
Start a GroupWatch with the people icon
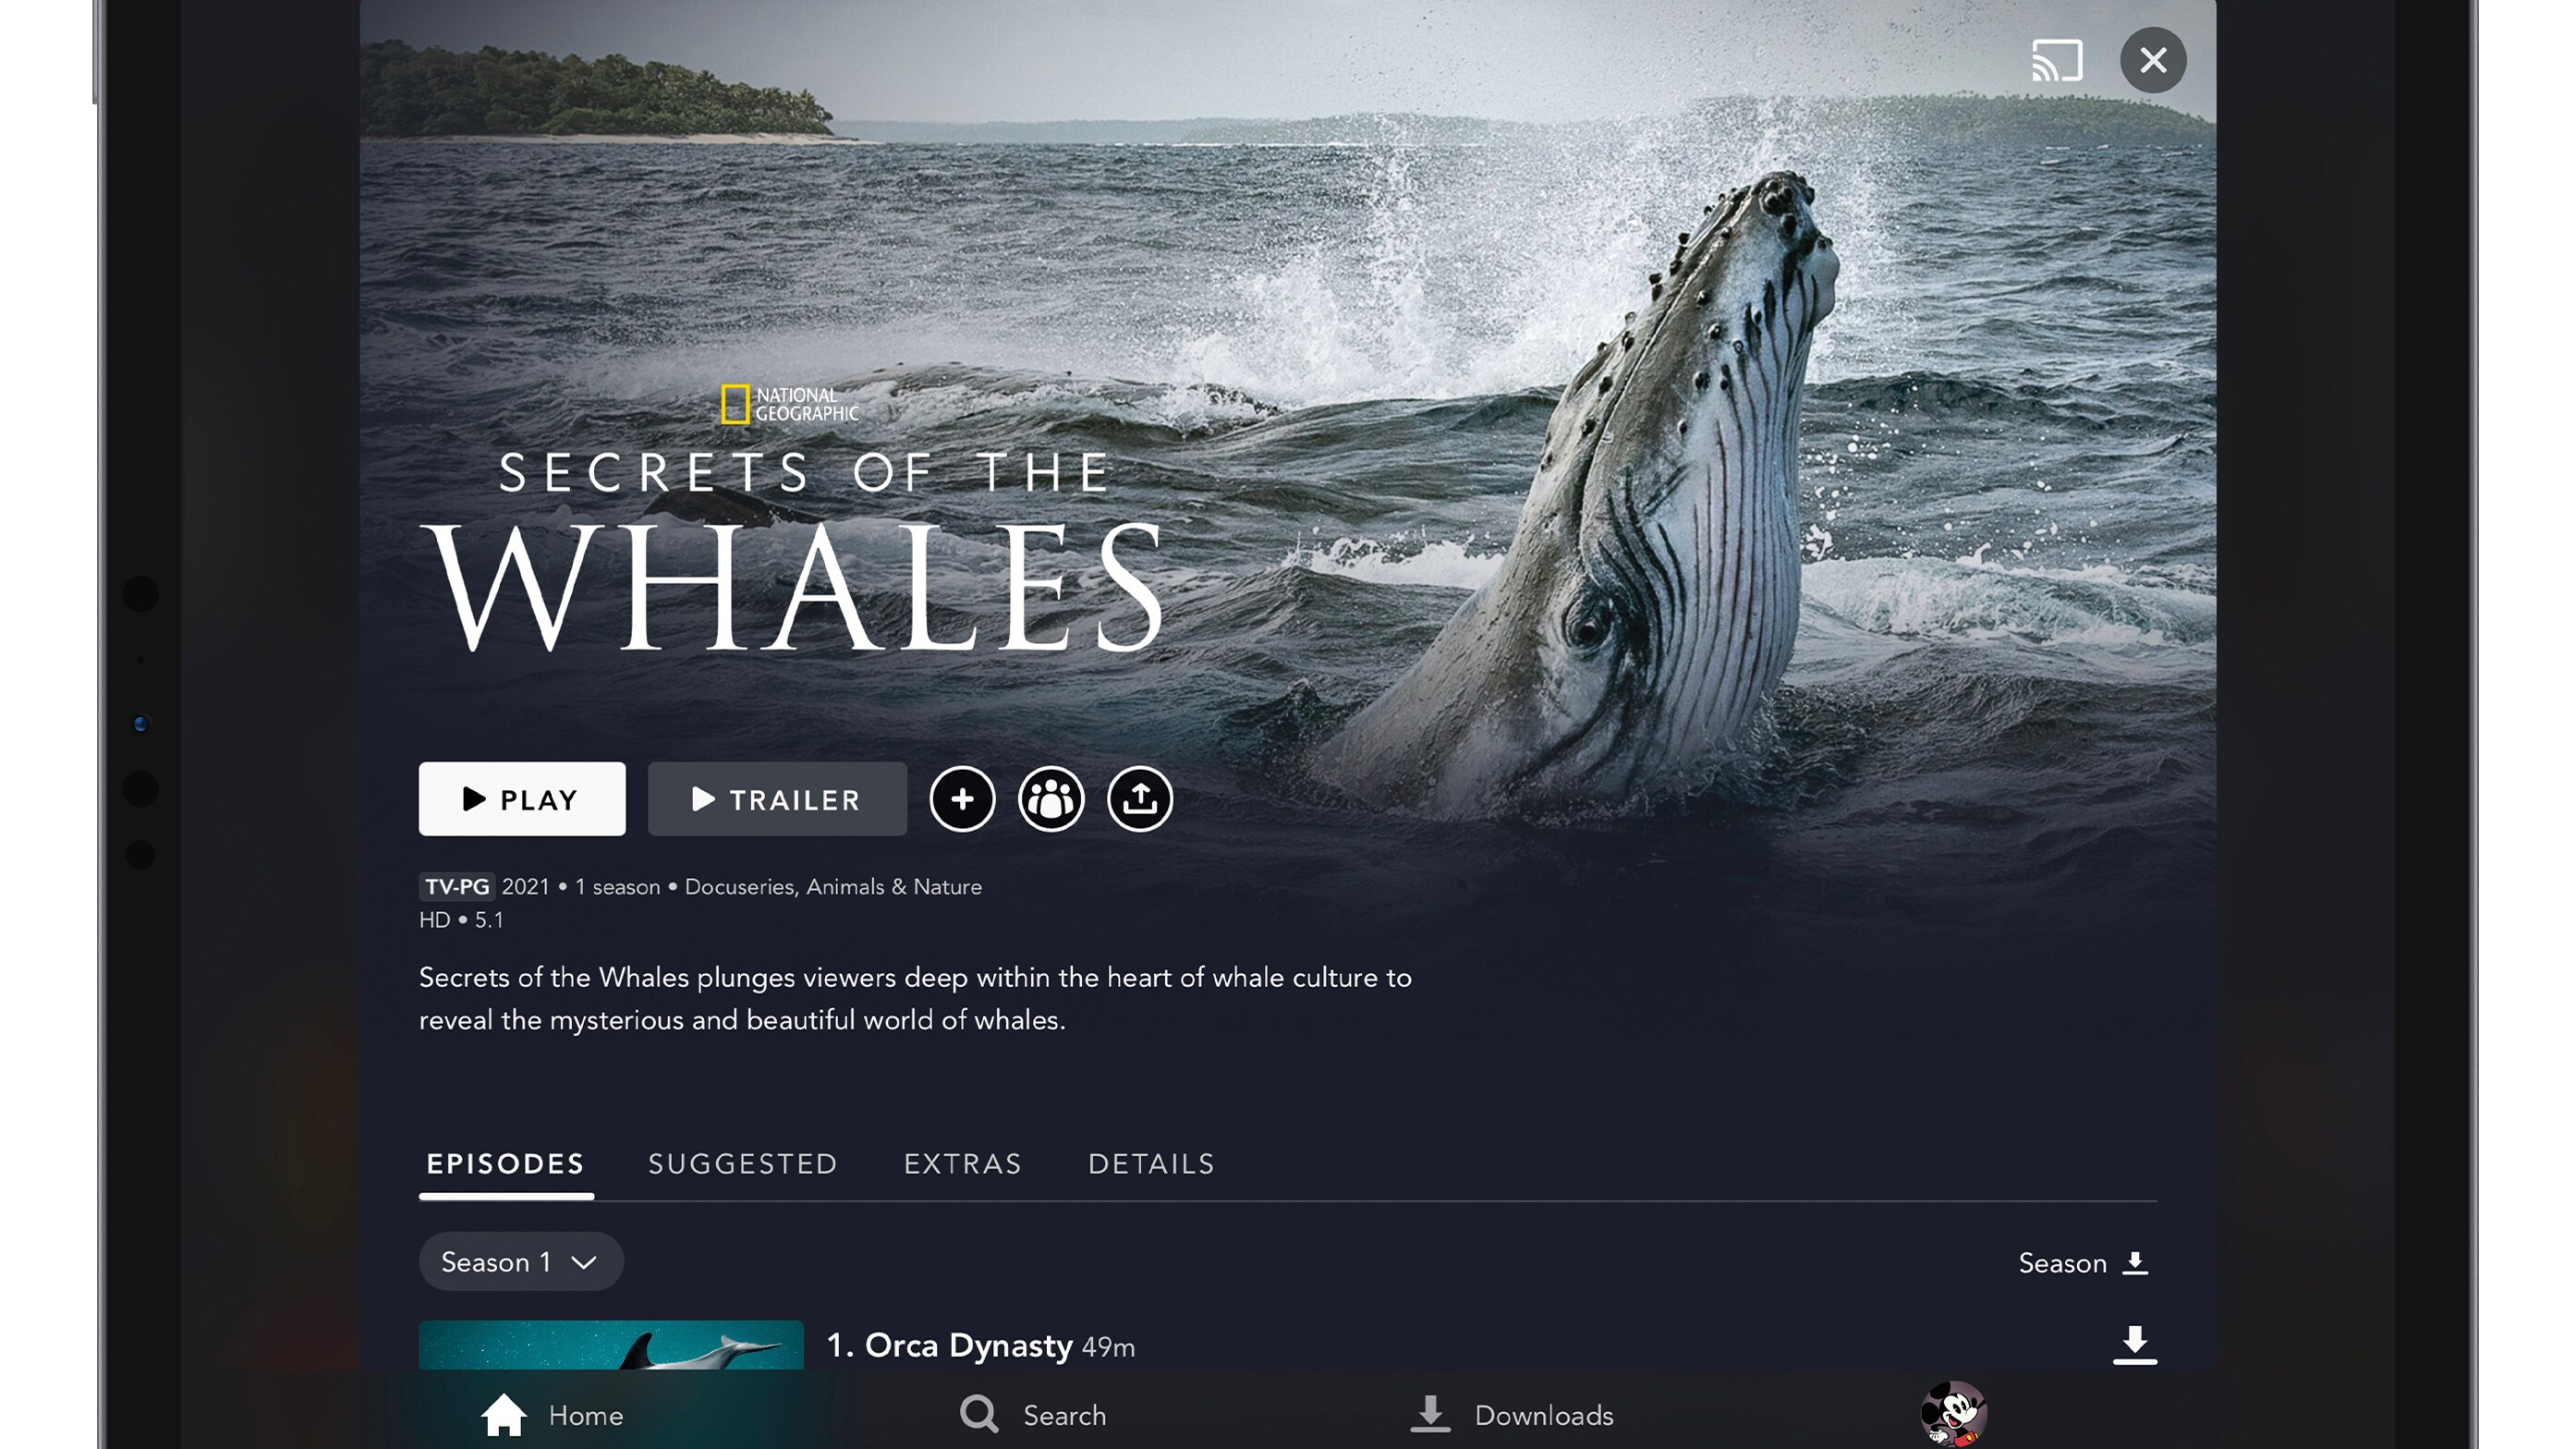click(1051, 799)
